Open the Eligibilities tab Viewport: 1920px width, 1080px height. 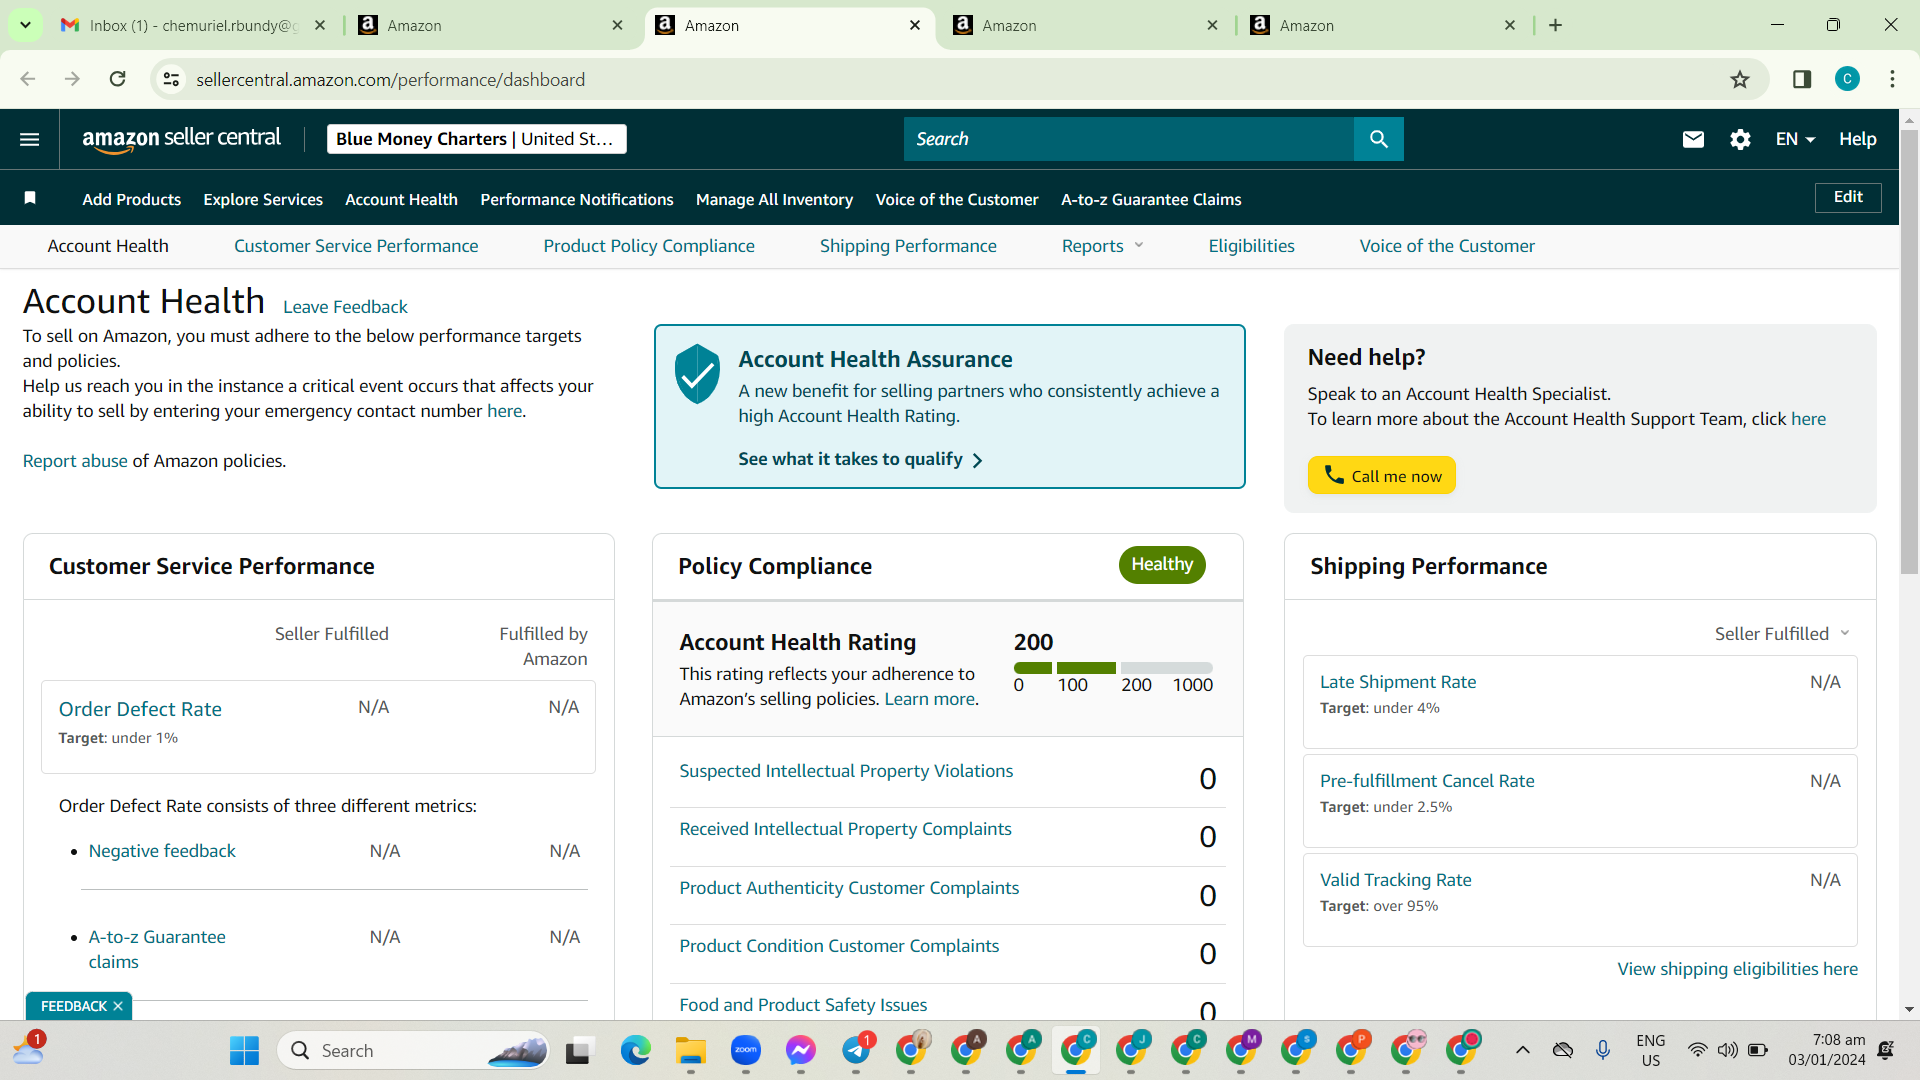click(x=1251, y=246)
